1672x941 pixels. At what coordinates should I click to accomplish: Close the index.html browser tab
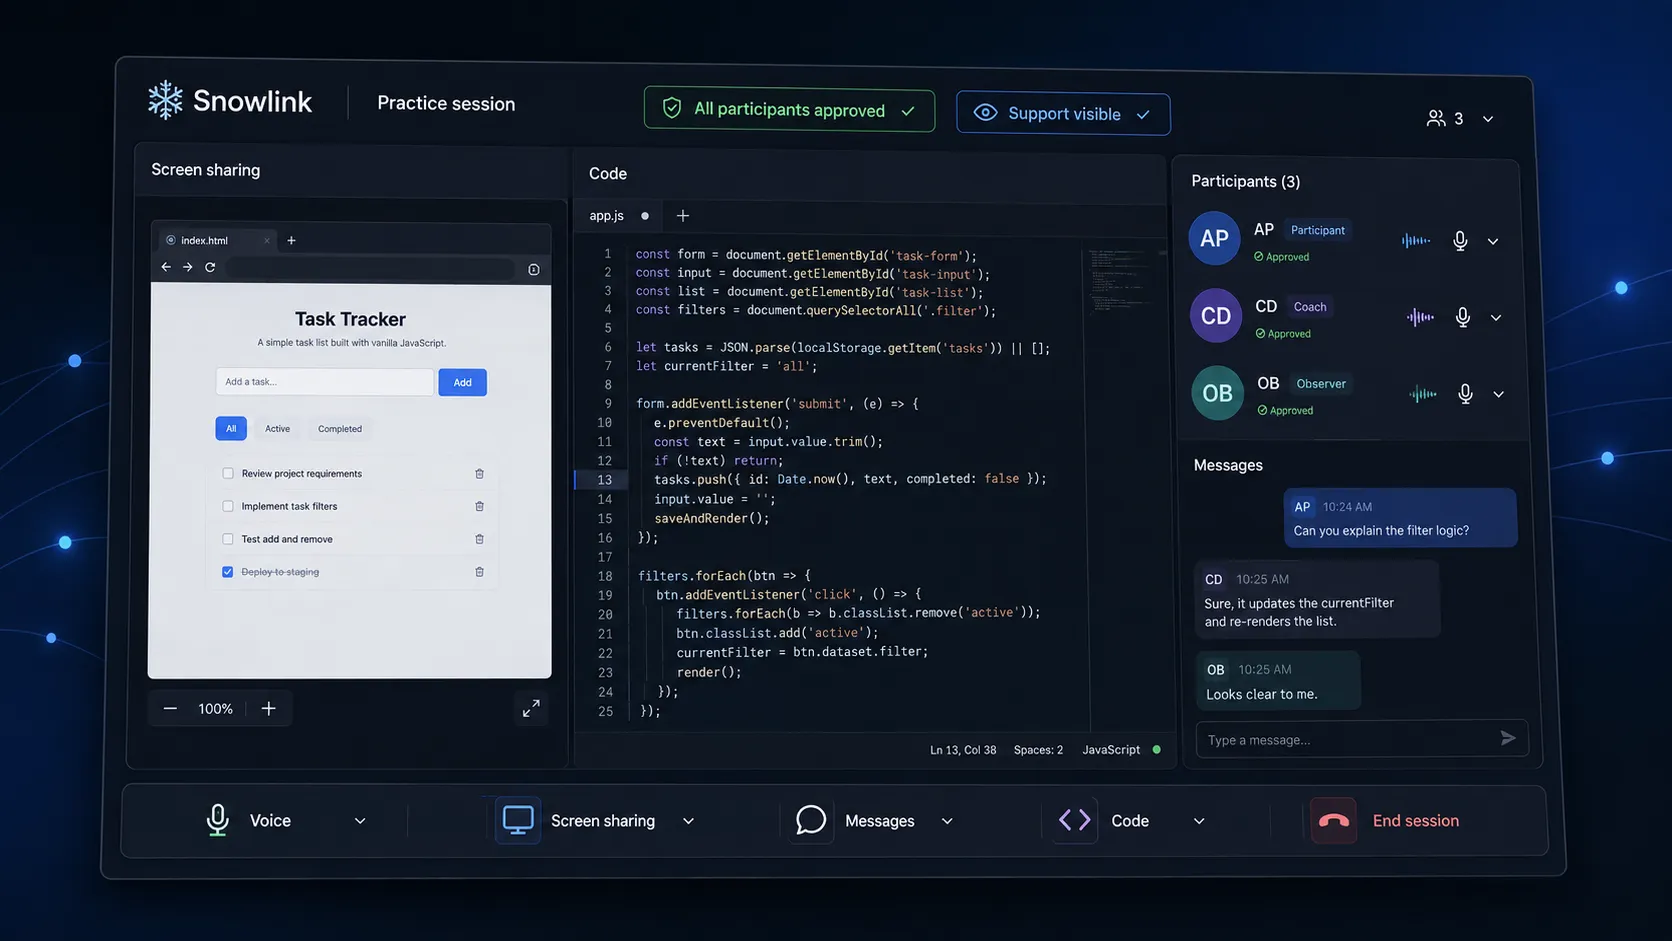tap(267, 240)
